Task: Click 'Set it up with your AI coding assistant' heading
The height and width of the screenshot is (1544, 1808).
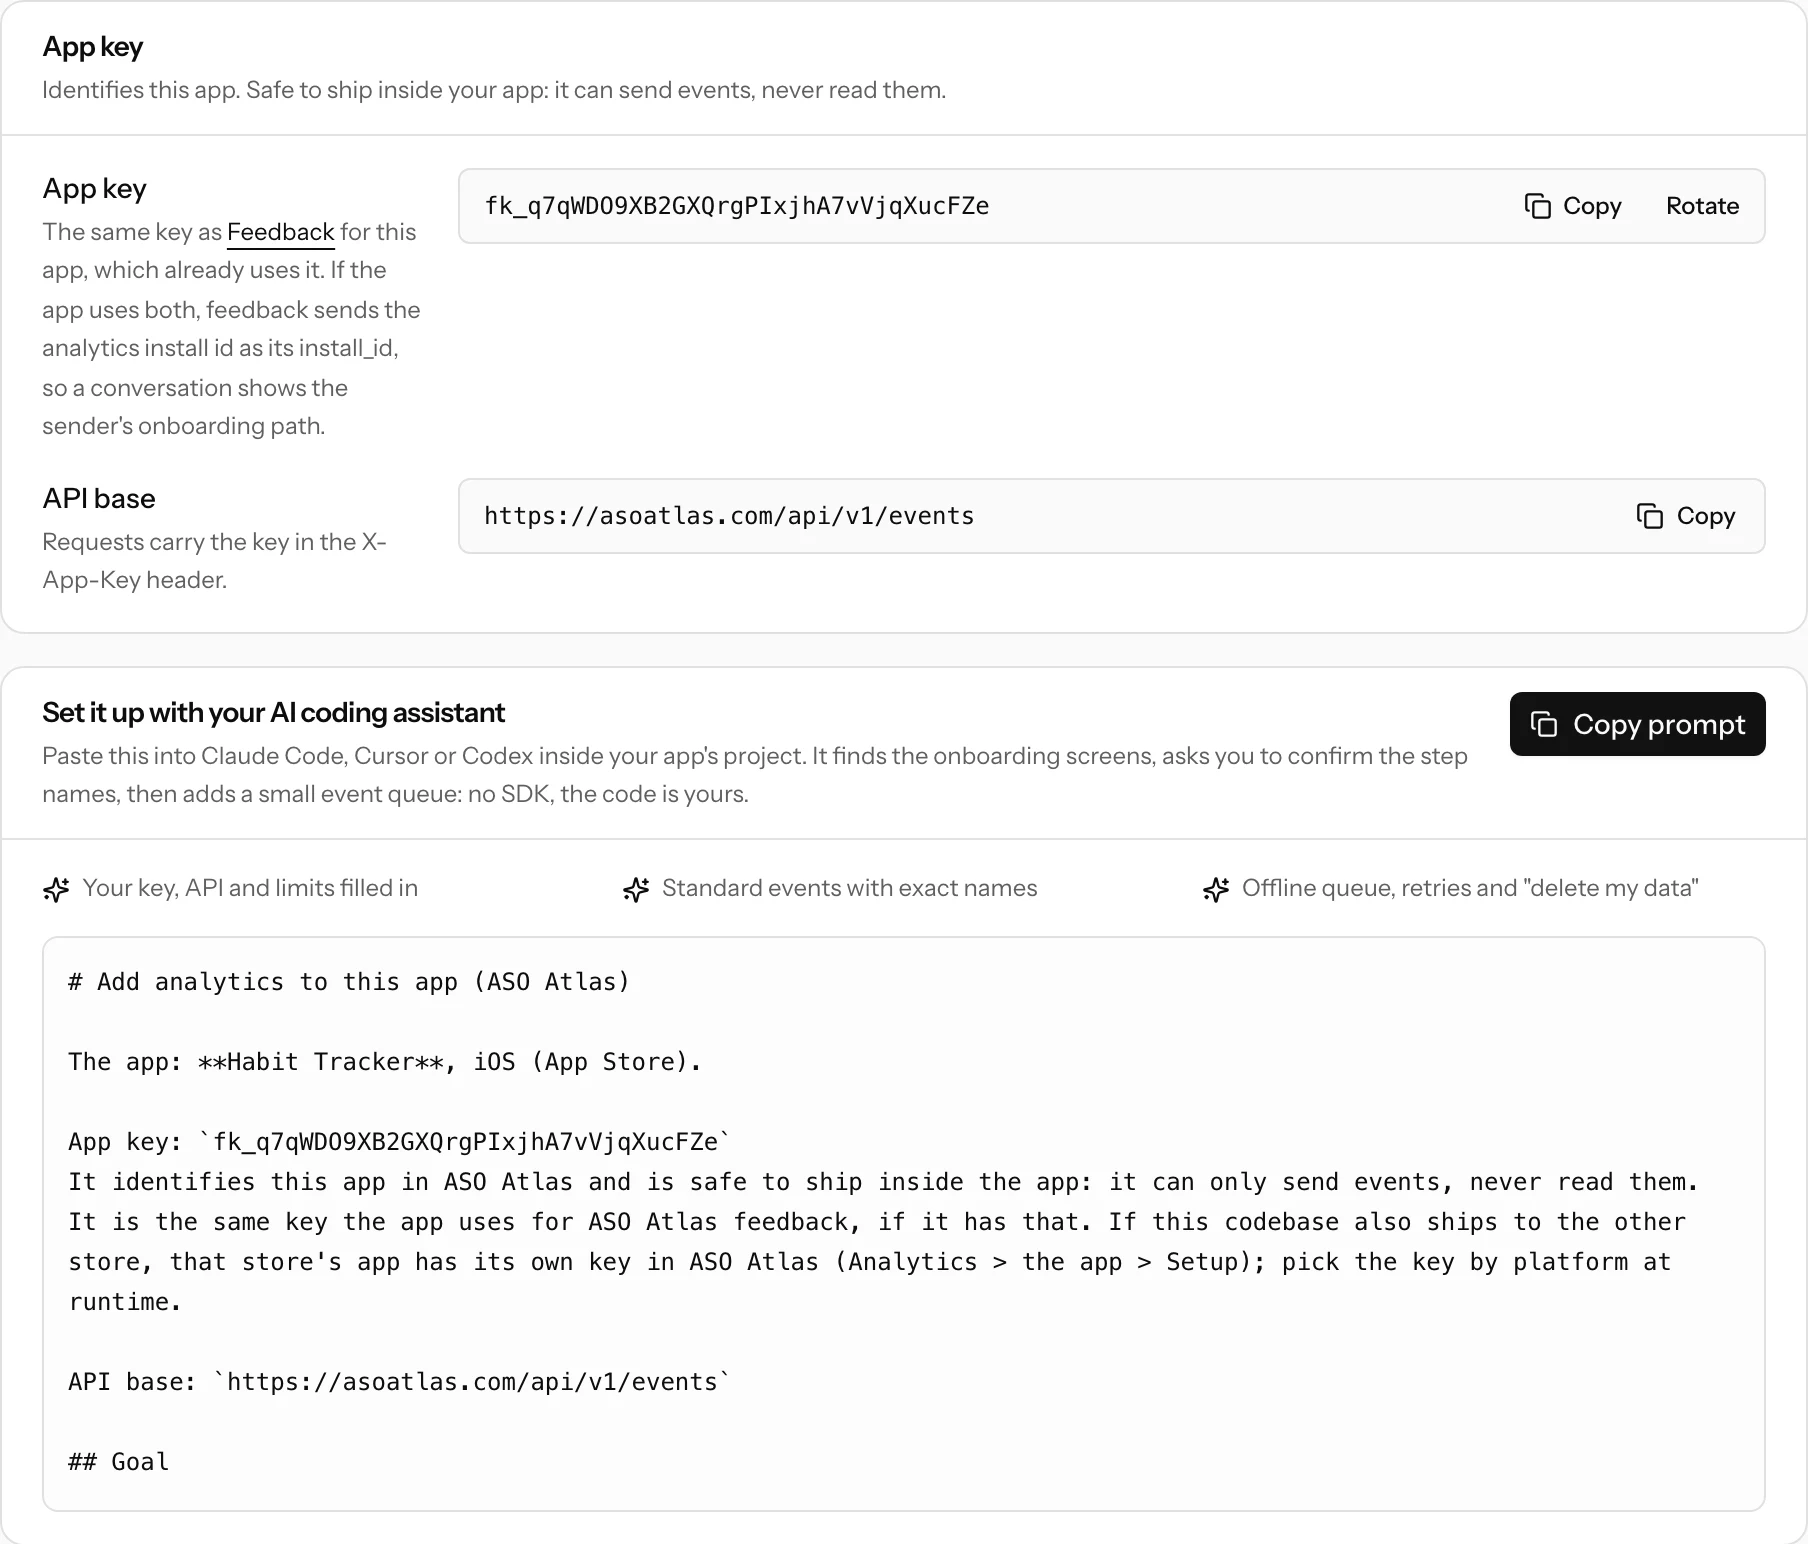Action: pos(273,712)
